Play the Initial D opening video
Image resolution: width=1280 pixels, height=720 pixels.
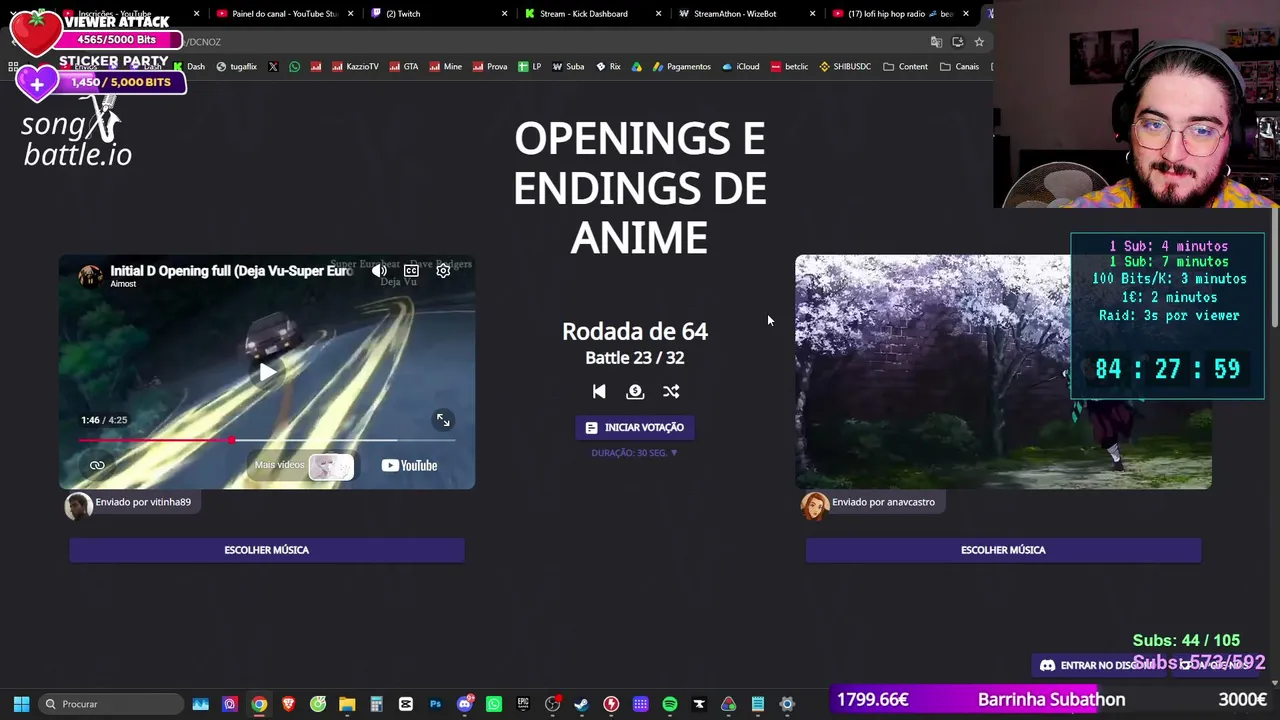pos(267,373)
